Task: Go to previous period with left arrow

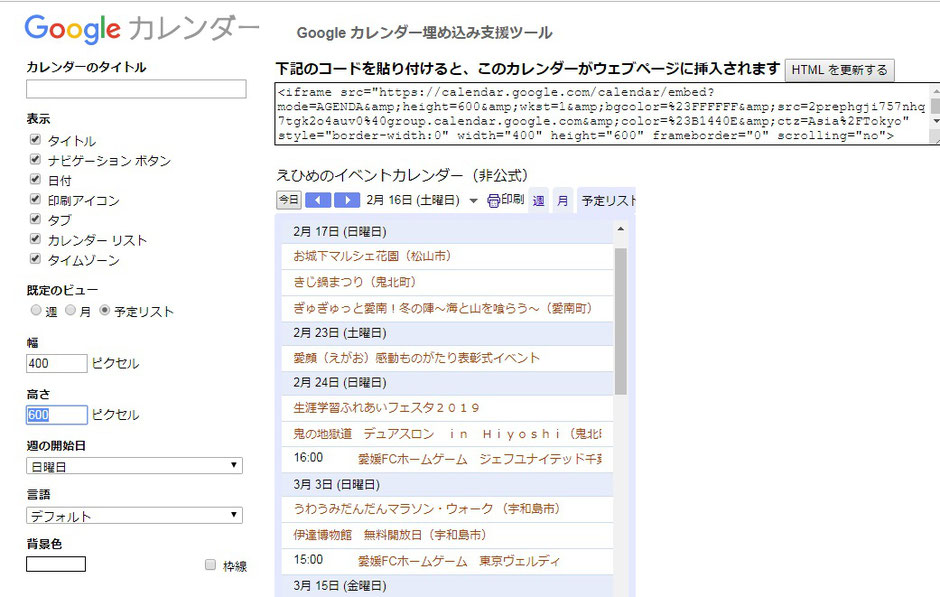Action: click(318, 200)
